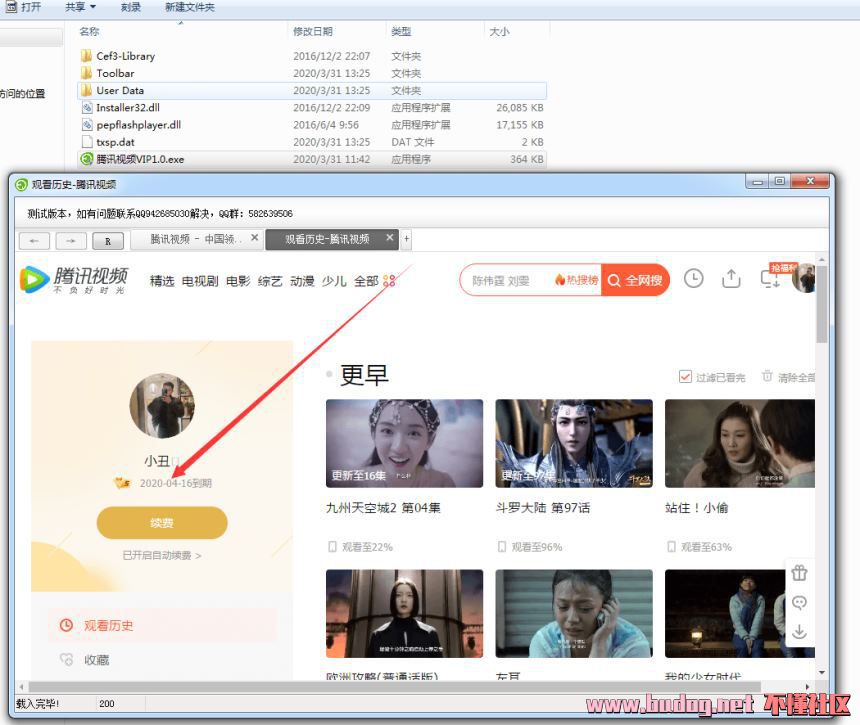Click the upload icon in header
860x725 pixels.
[x=731, y=279]
